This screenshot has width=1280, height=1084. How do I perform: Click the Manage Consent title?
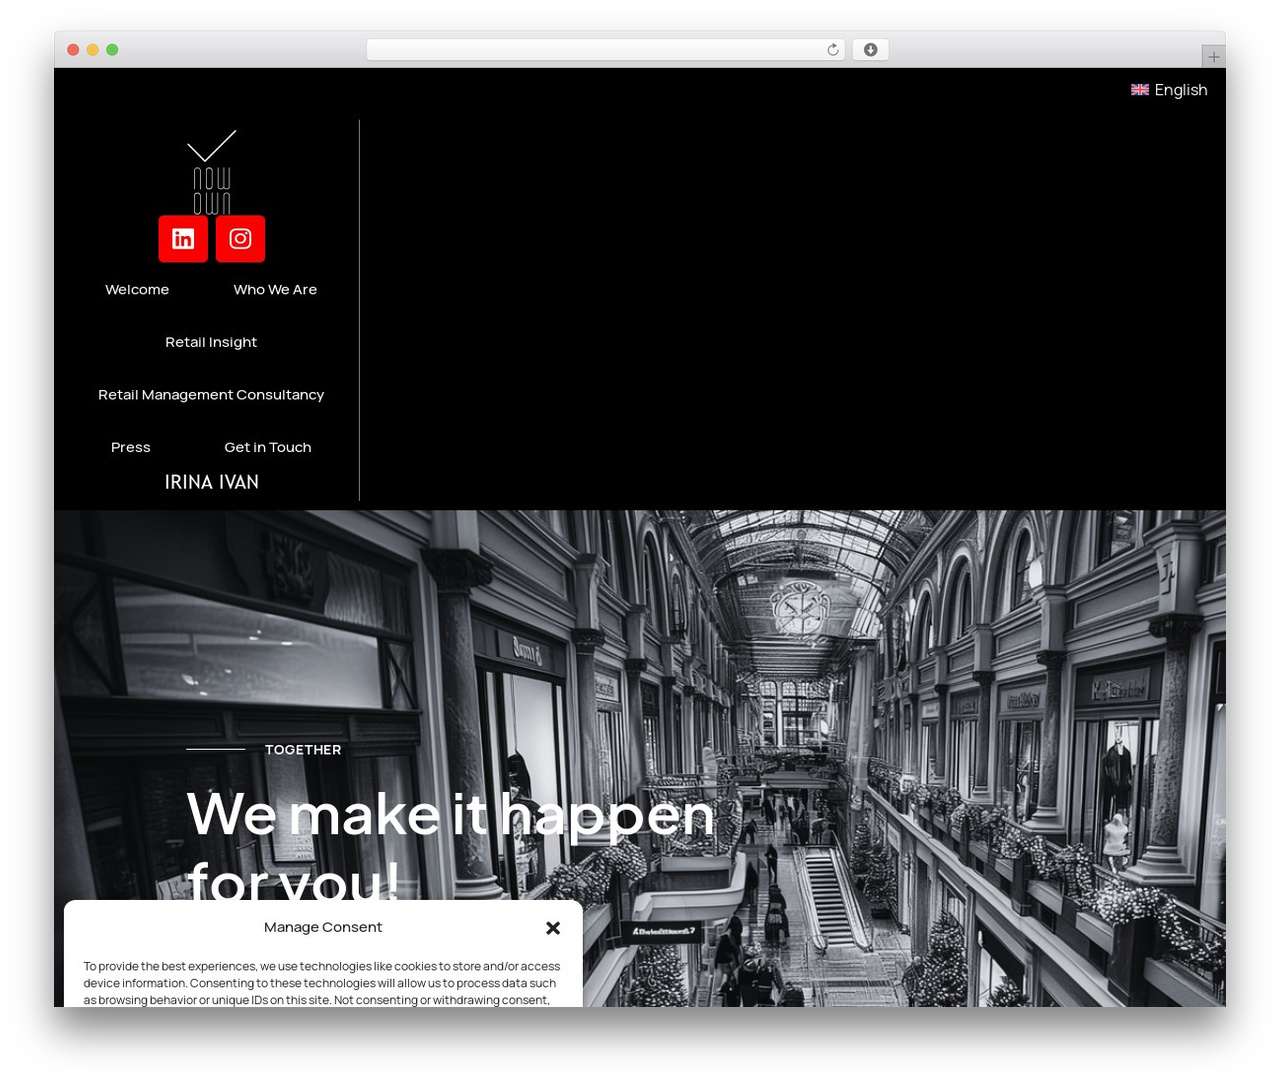[x=323, y=927]
